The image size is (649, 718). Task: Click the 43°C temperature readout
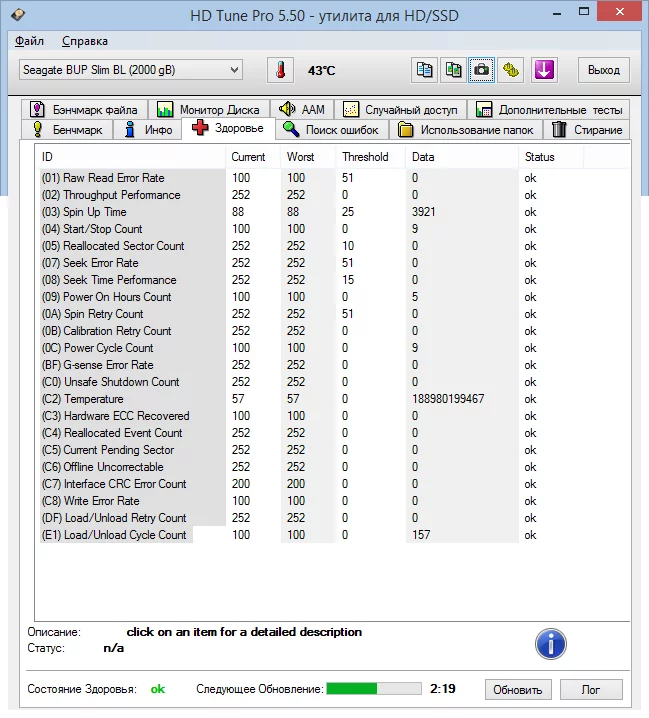coord(322,71)
